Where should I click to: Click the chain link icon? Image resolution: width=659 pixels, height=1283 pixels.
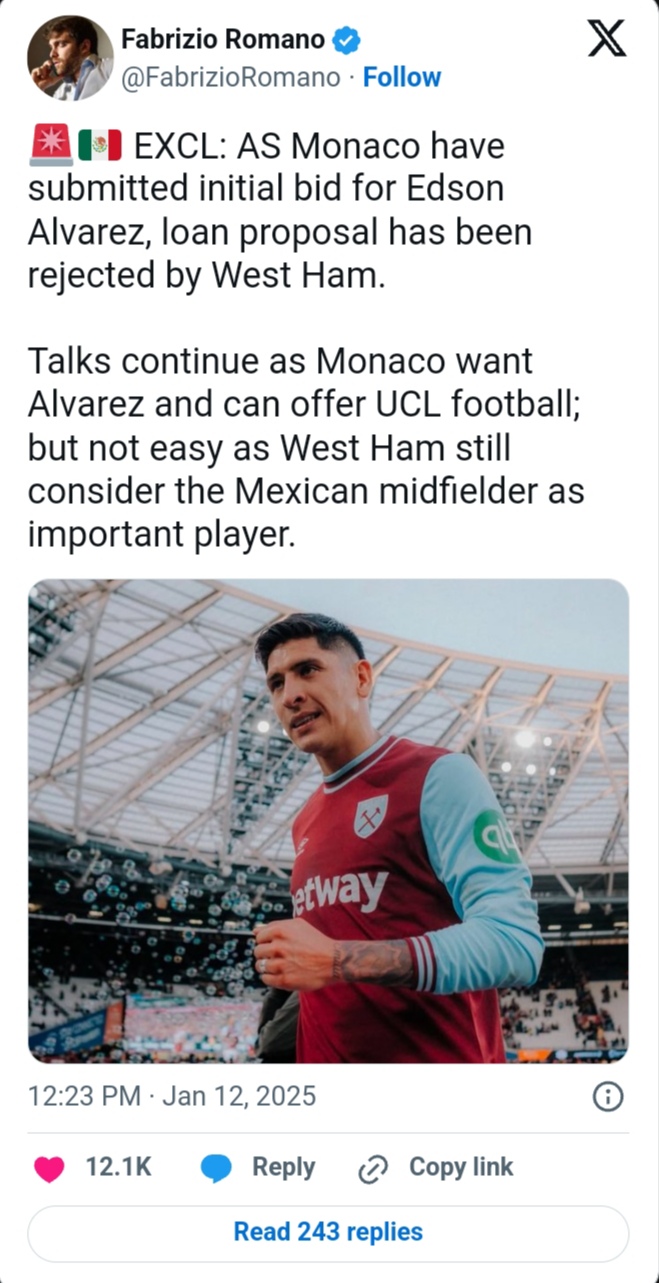(x=373, y=1169)
